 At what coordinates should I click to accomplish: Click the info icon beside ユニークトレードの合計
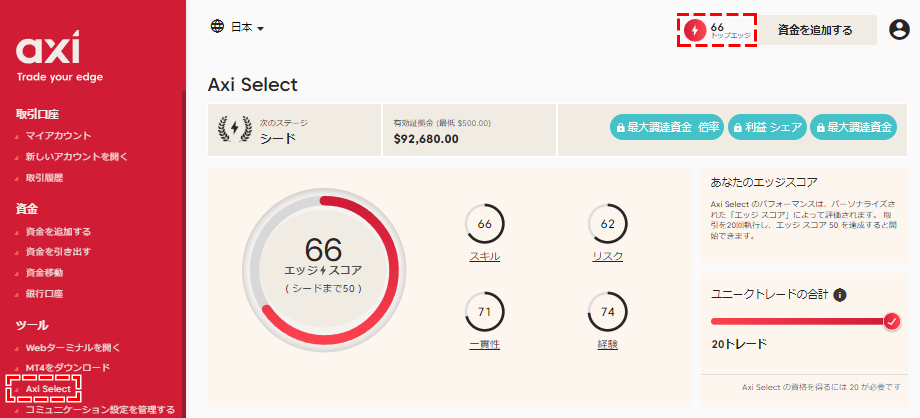840,295
